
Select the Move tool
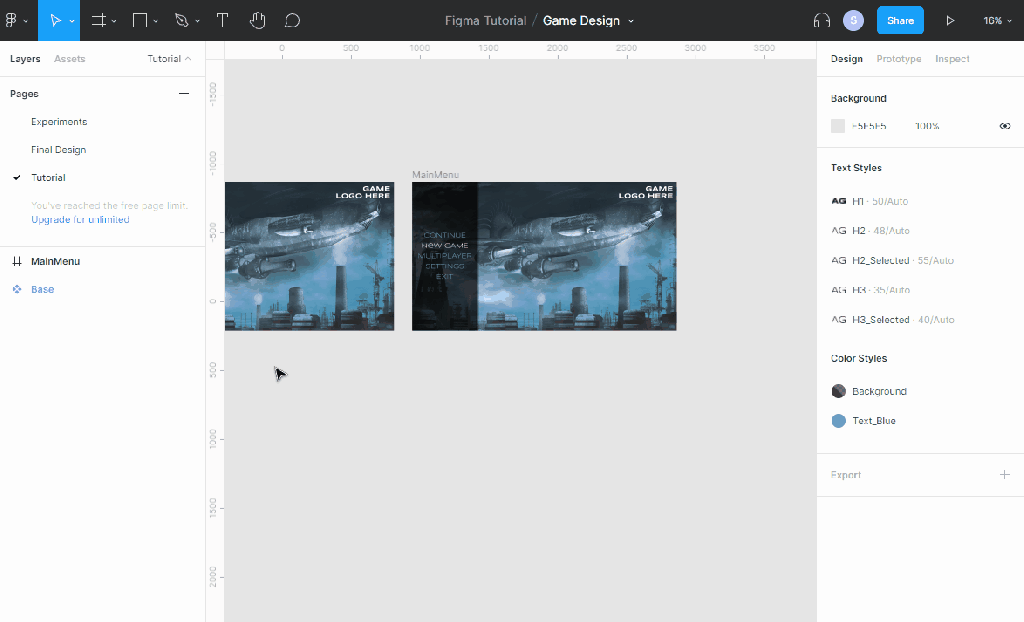click(x=58, y=20)
